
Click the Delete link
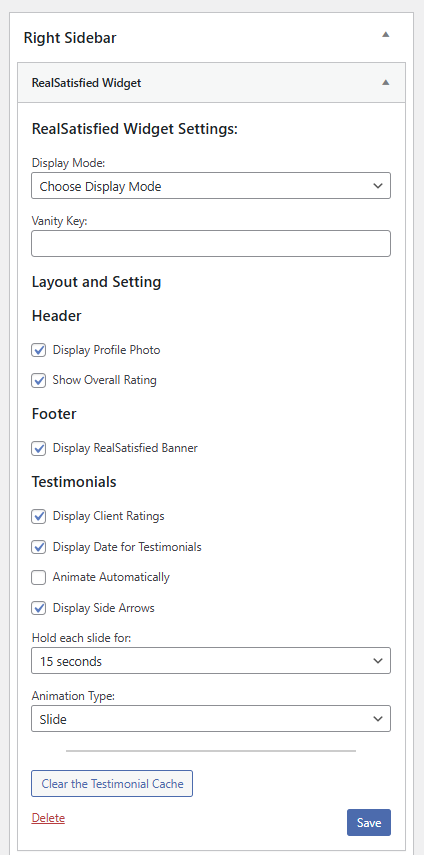pyautogui.click(x=48, y=818)
